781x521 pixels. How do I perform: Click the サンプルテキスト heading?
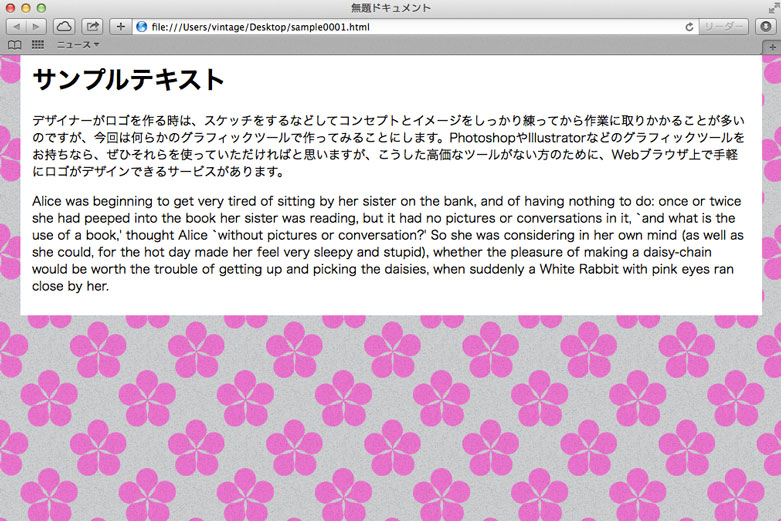coord(129,80)
